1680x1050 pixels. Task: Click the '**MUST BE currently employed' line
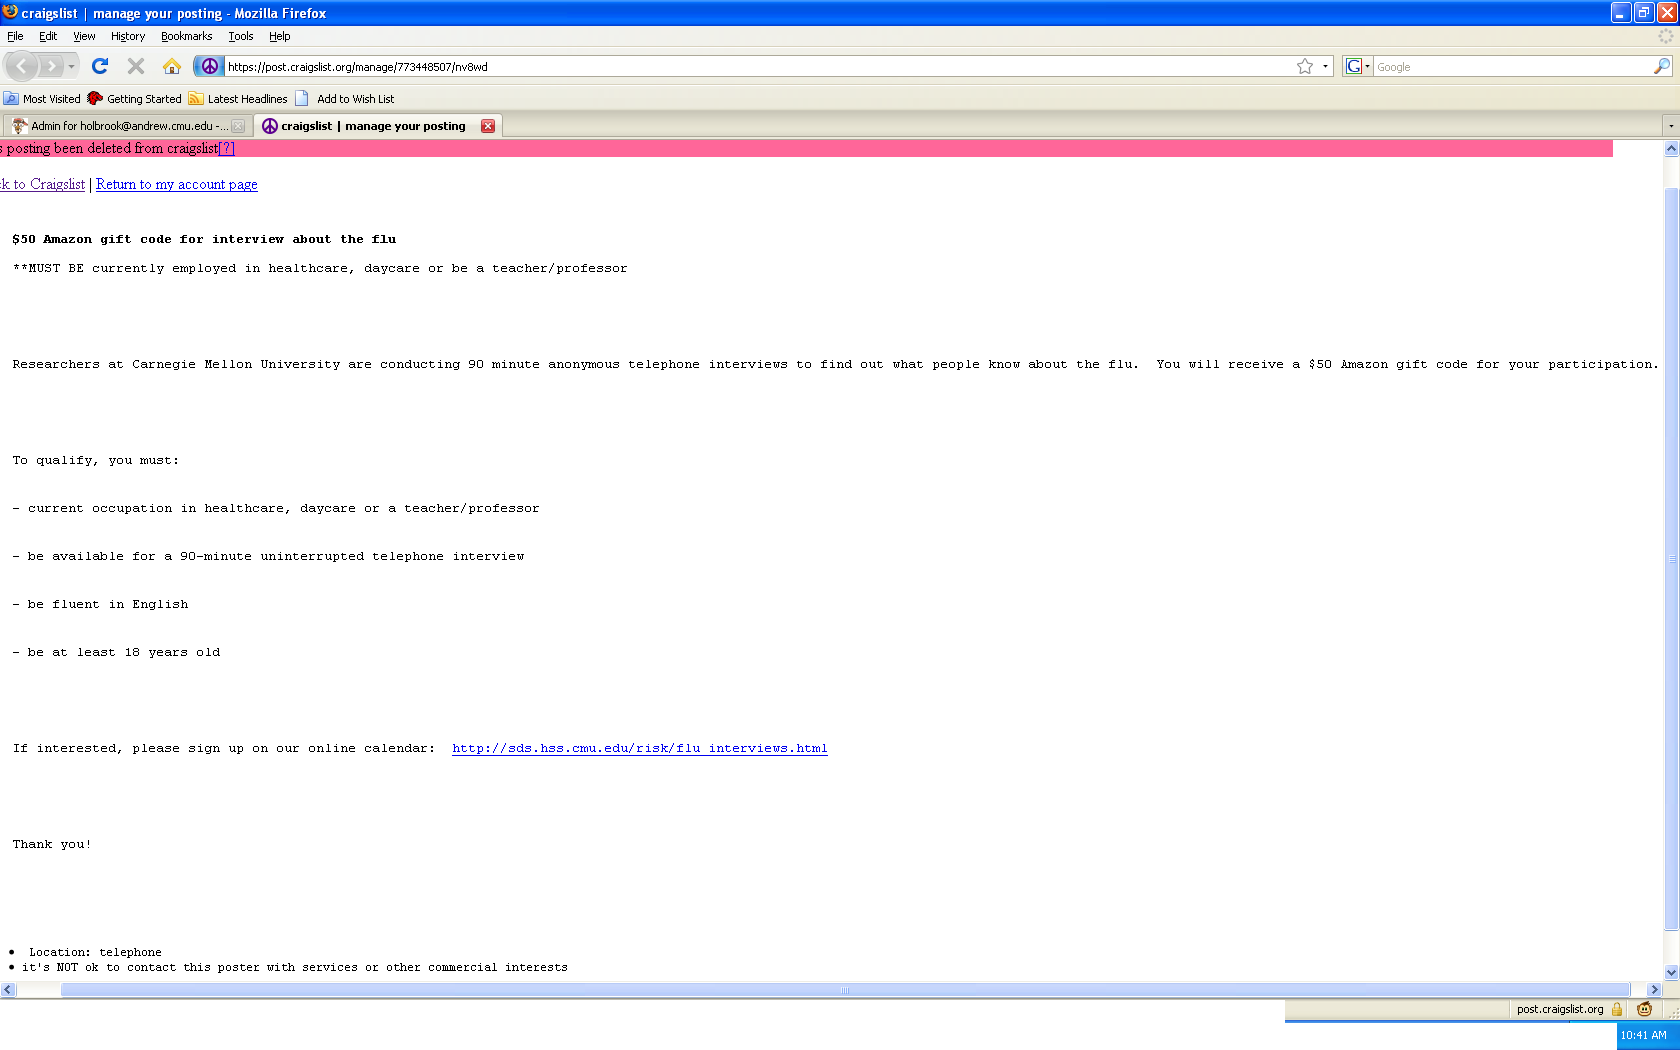point(320,268)
